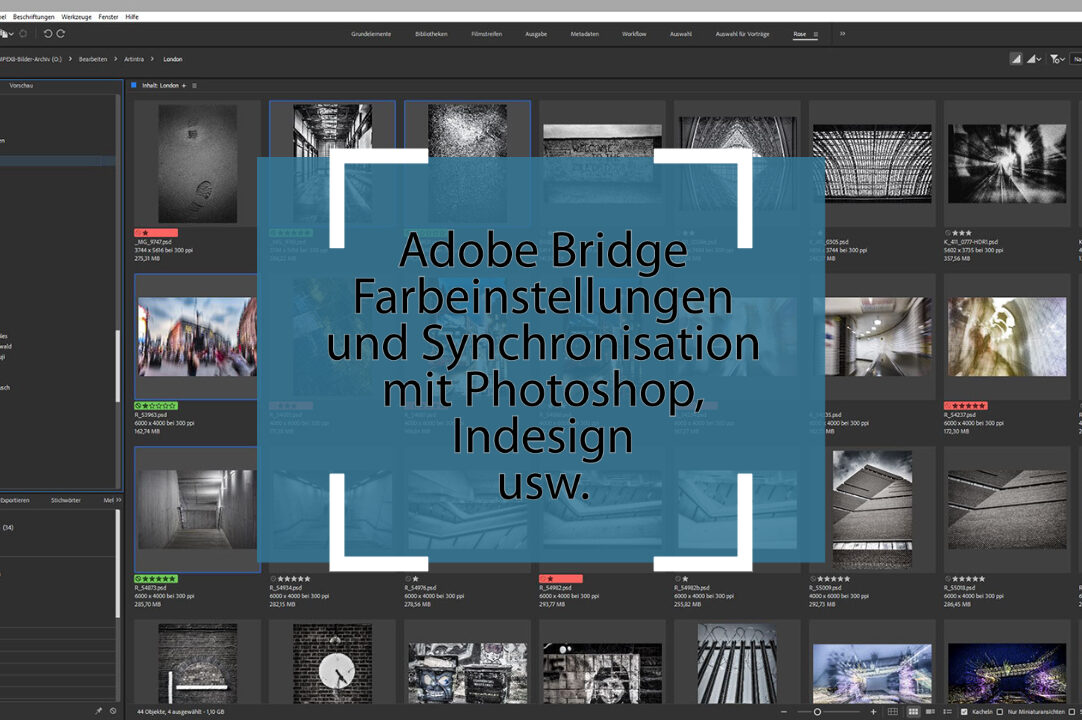Toggle the Kacheln checkbox
This screenshot has width=1082, height=720.
click(x=964, y=712)
